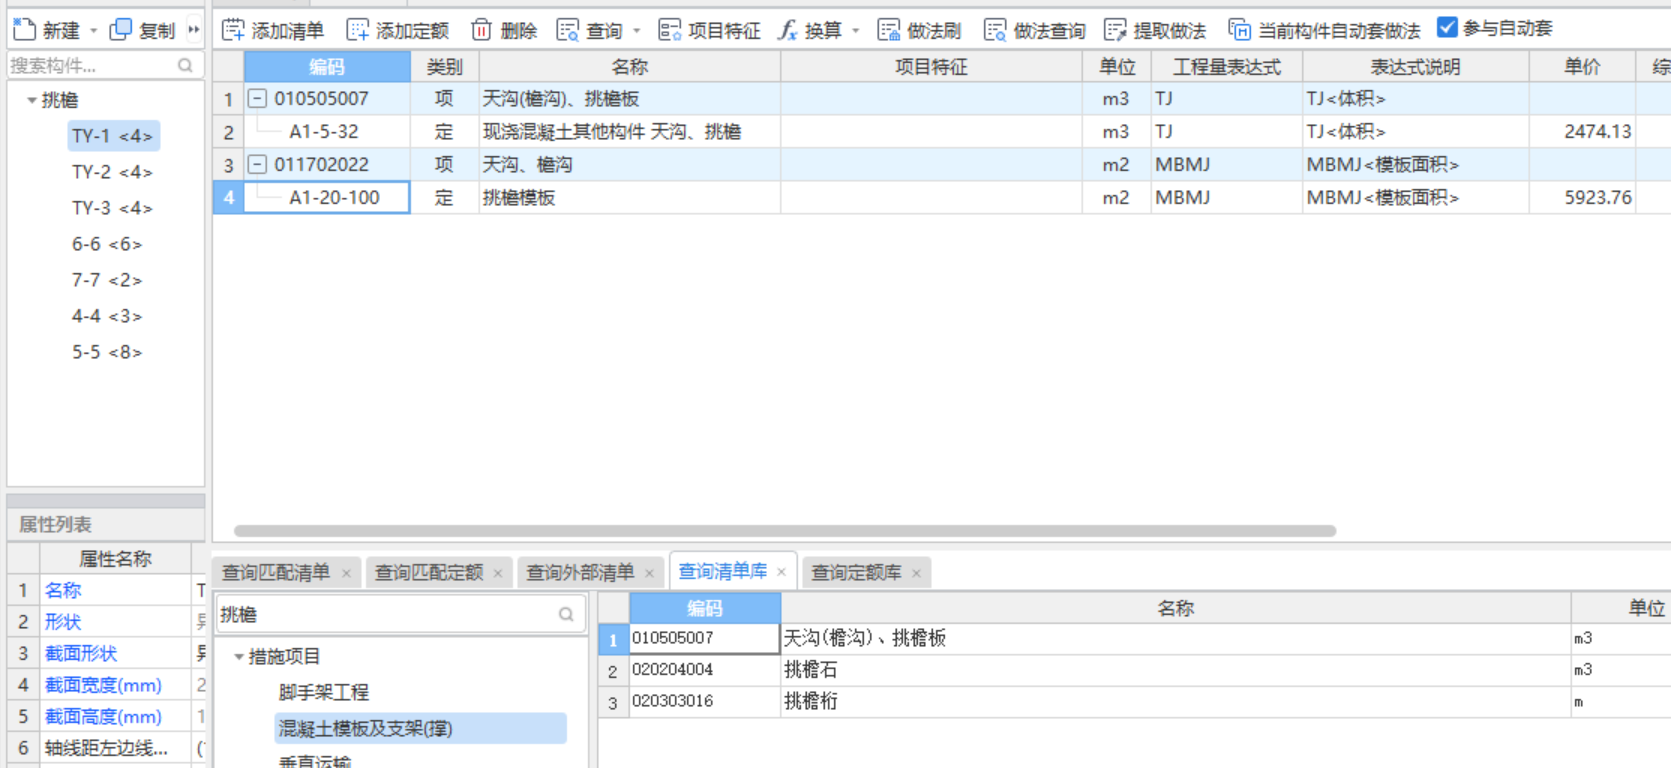
Task: Click the 提取做法 icon
Action: point(1115,30)
